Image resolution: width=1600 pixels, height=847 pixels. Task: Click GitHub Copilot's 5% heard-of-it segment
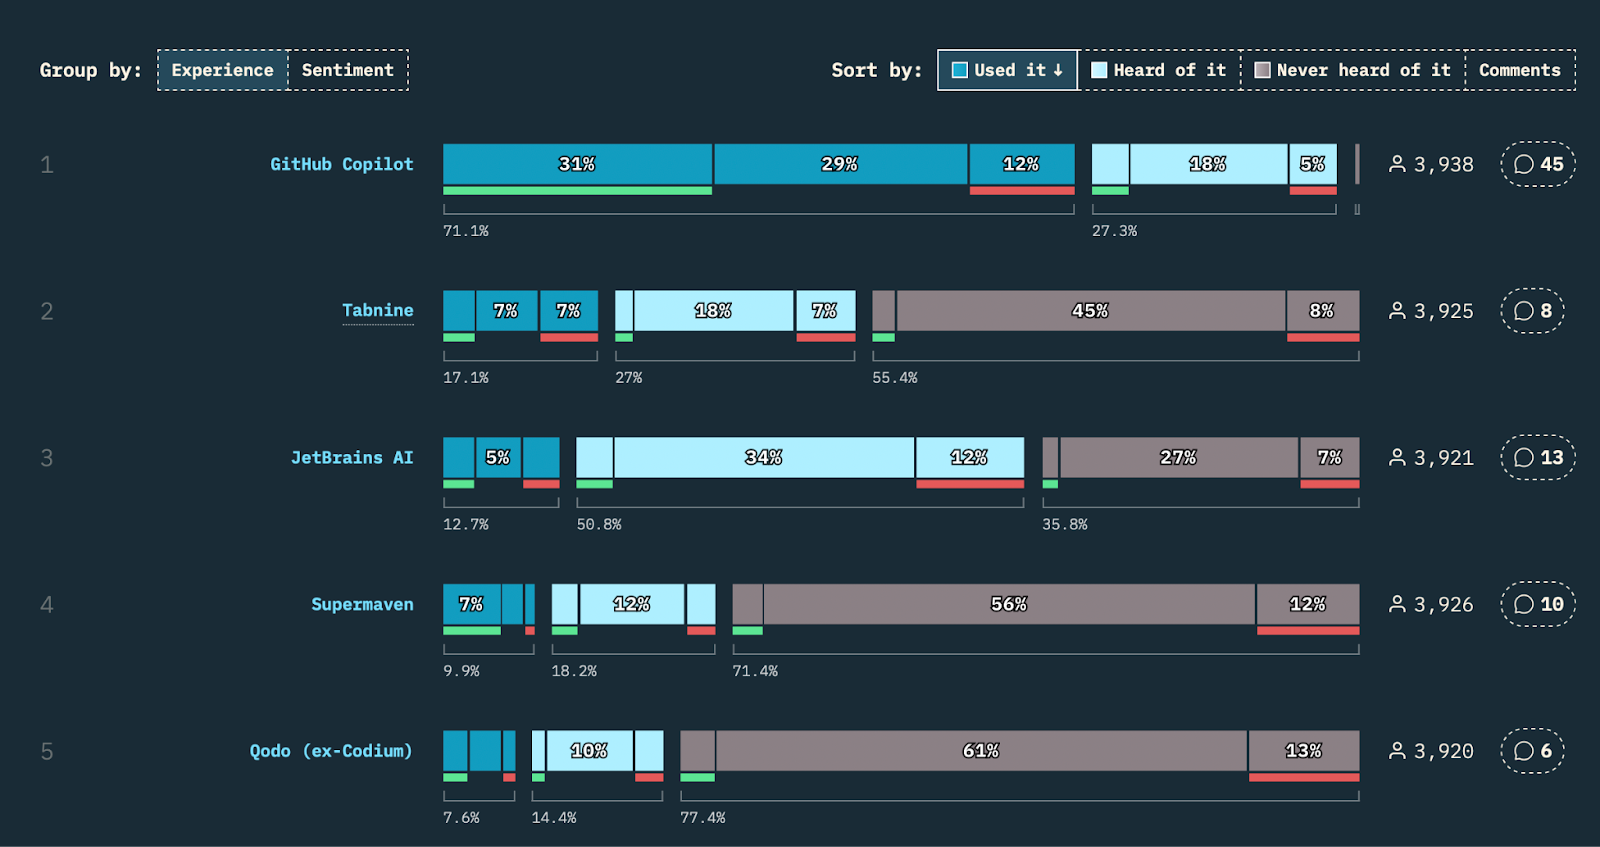coord(1313,164)
